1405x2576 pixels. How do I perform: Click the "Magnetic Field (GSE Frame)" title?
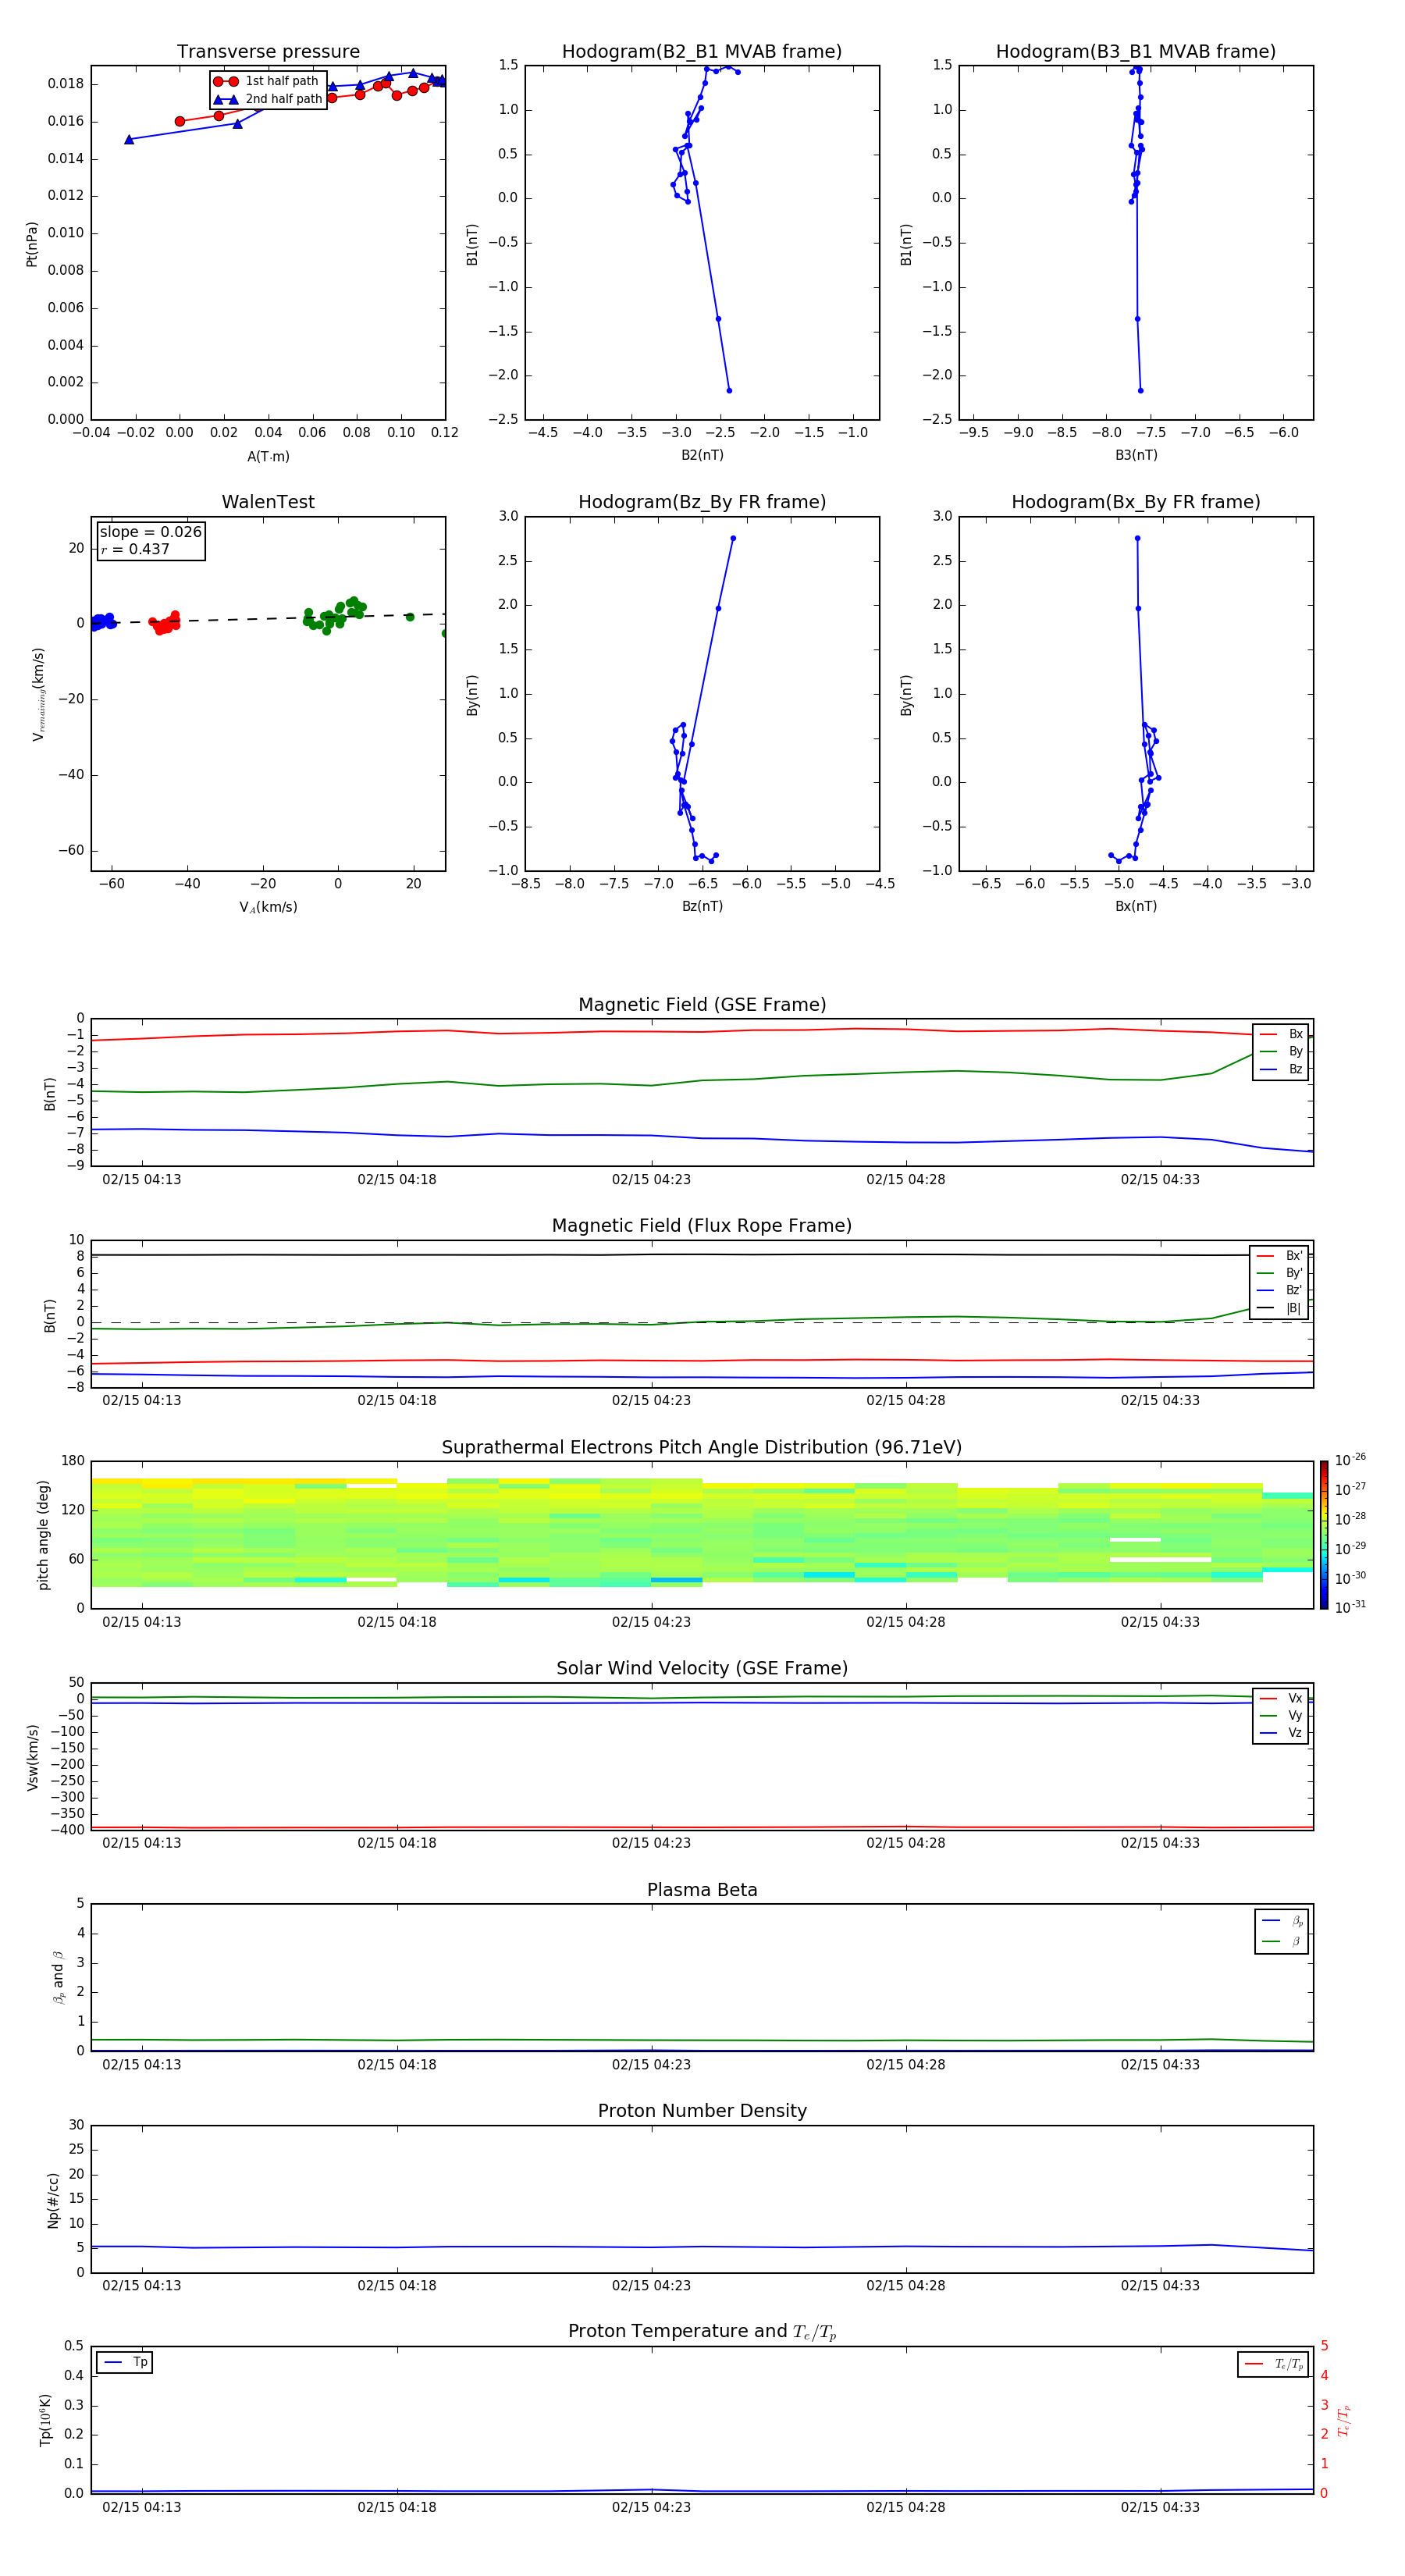(702, 1005)
